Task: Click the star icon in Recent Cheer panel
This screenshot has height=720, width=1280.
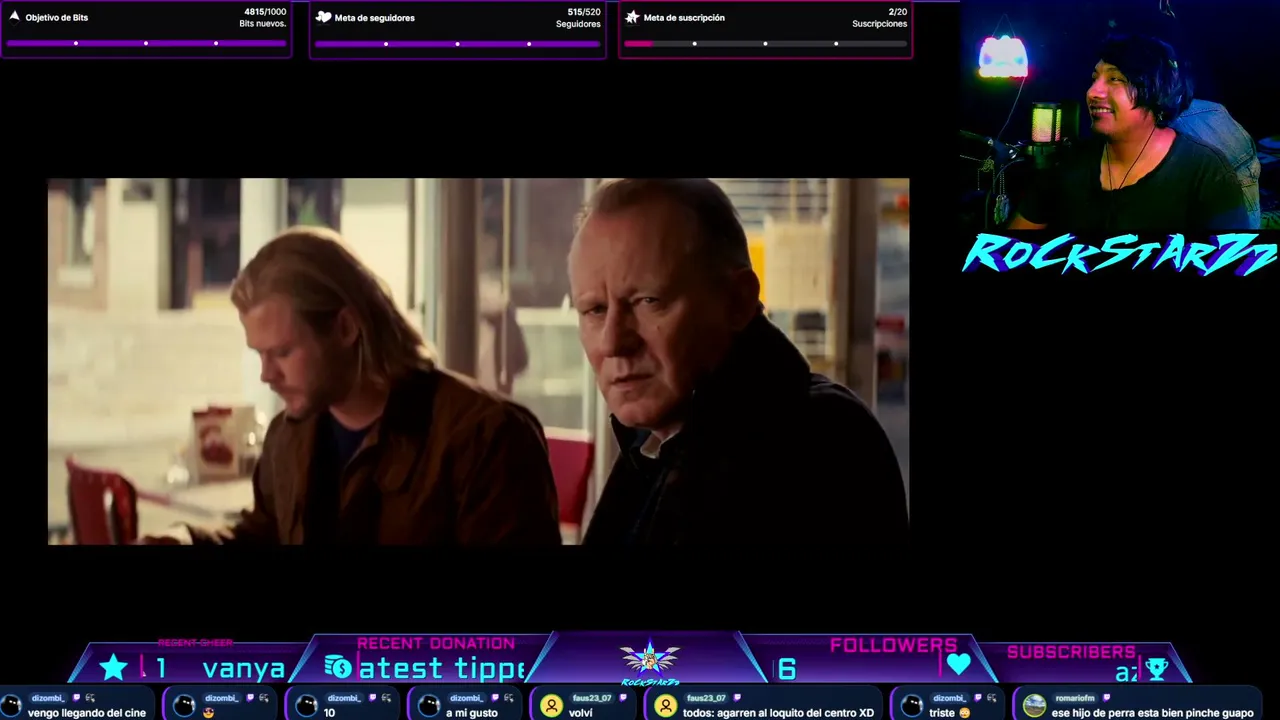Action: [x=114, y=667]
